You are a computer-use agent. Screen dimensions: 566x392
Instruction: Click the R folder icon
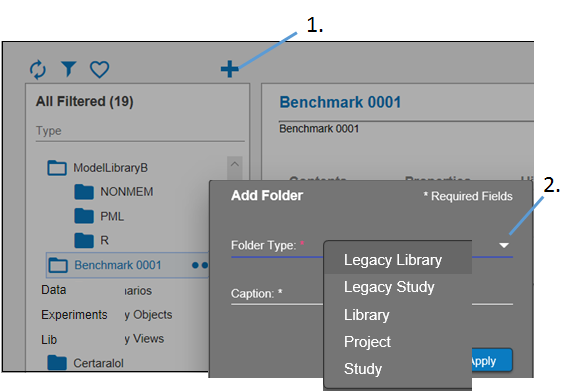(84, 240)
